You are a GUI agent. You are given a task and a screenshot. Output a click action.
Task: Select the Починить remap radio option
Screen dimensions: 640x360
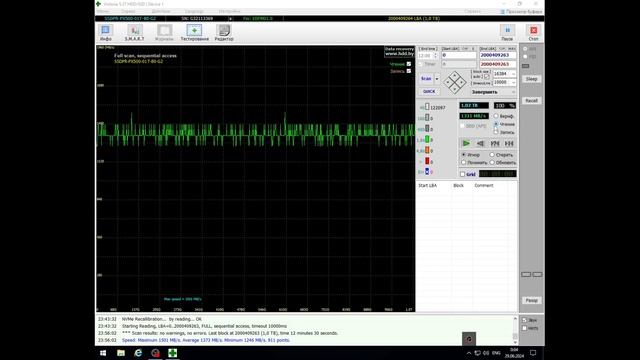pos(464,162)
